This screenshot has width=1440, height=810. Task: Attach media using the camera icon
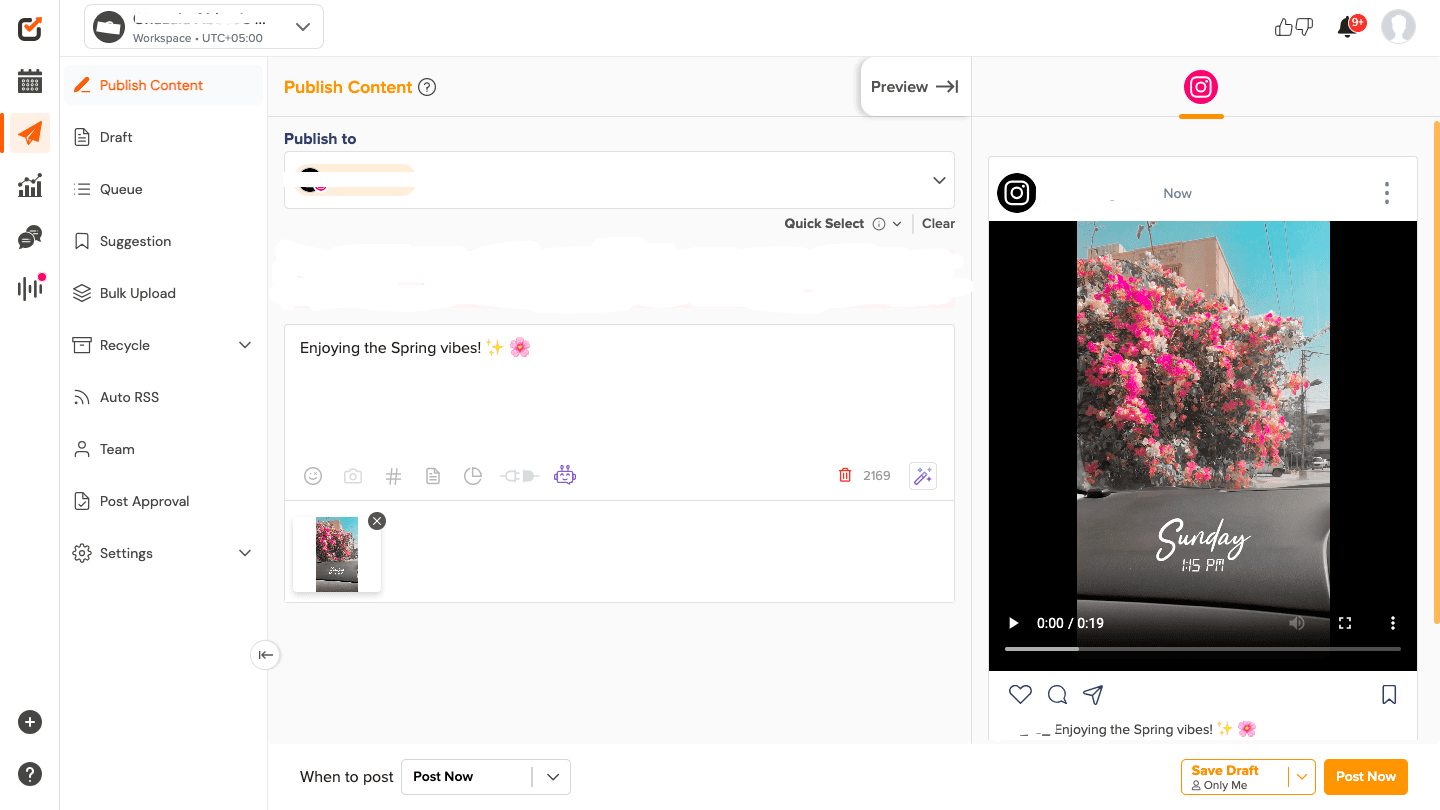(x=353, y=475)
